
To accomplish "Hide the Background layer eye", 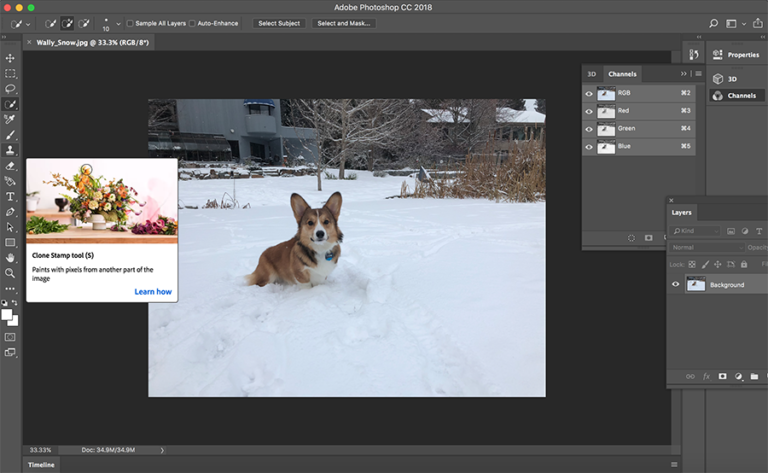I will tap(675, 284).
